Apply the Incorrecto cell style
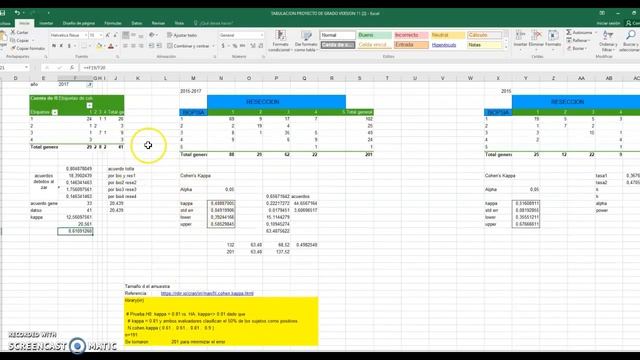The height and width of the screenshot is (360, 640). pos(411,35)
